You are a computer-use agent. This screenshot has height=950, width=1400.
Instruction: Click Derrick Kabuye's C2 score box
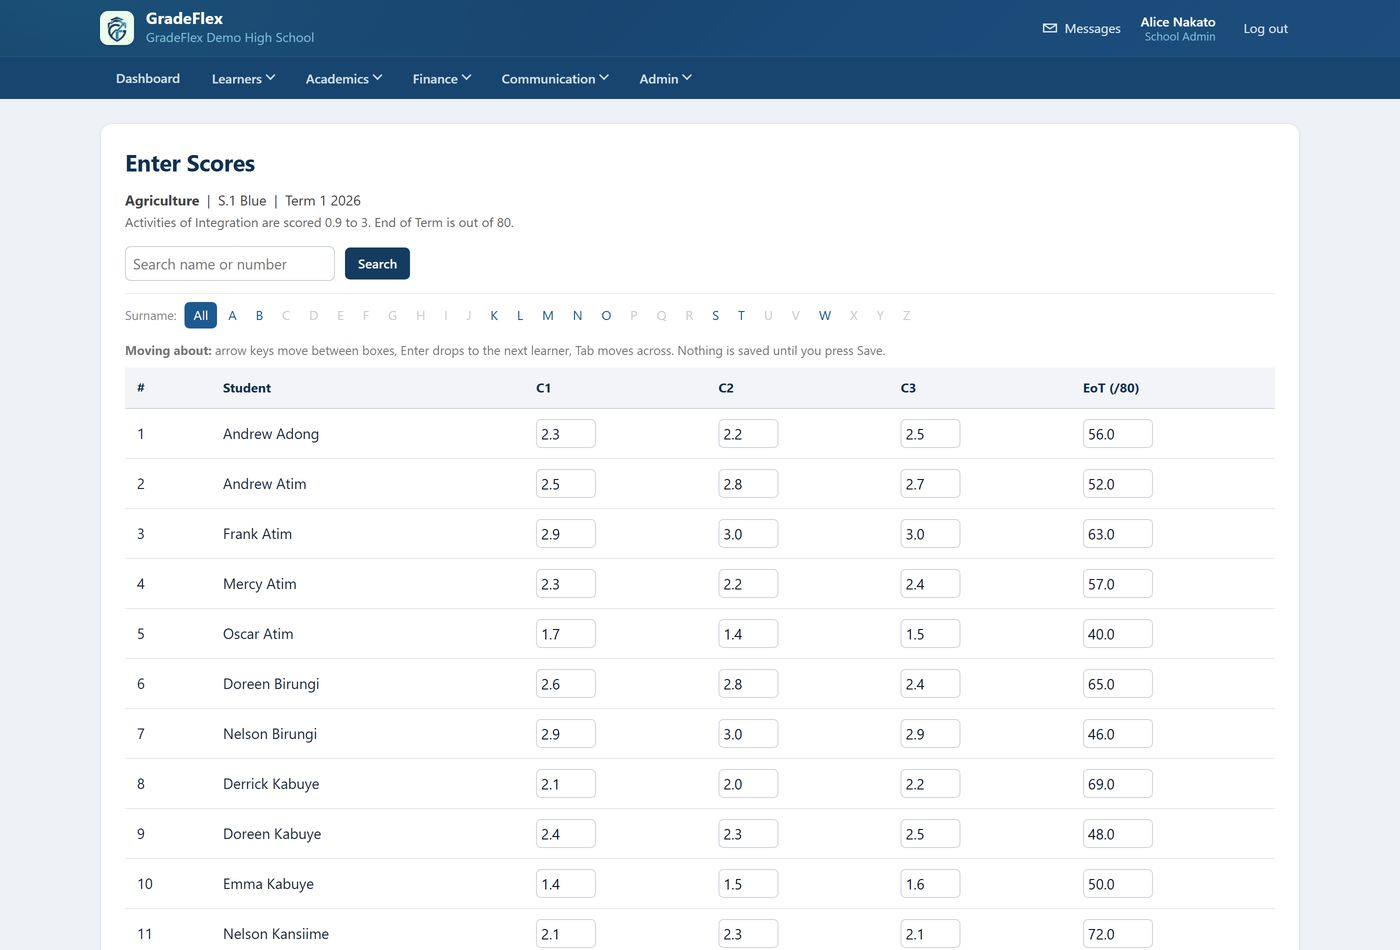tap(748, 783)
